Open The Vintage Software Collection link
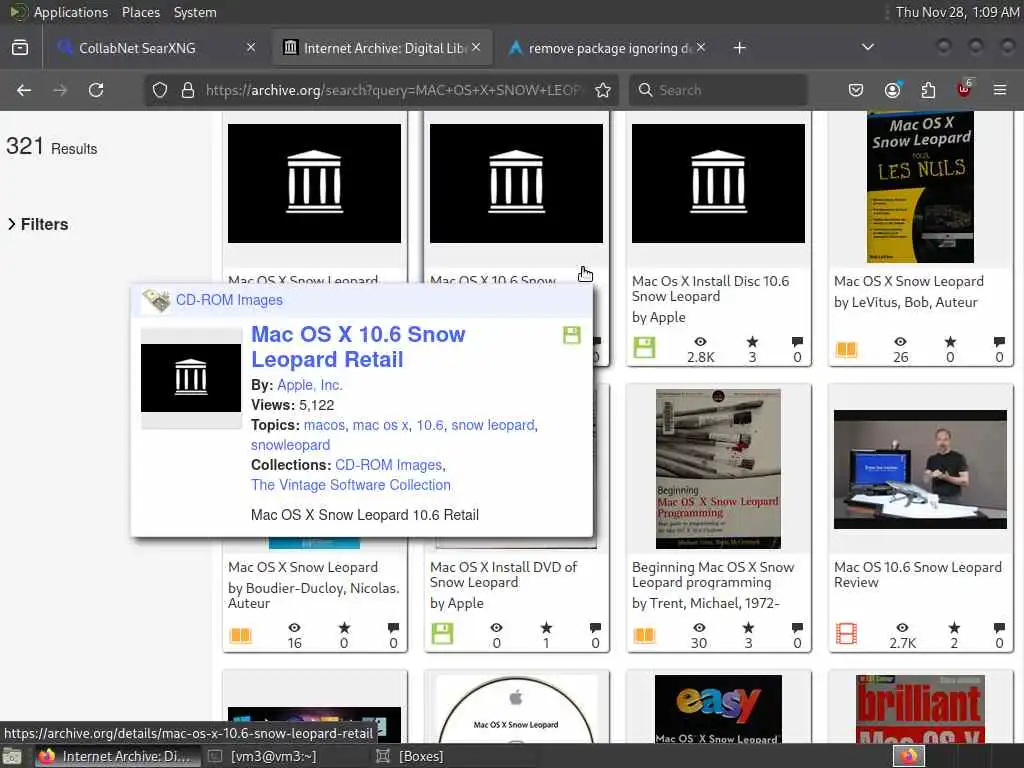This screenshot has height=768, width=1024. [x=351, y=485]
